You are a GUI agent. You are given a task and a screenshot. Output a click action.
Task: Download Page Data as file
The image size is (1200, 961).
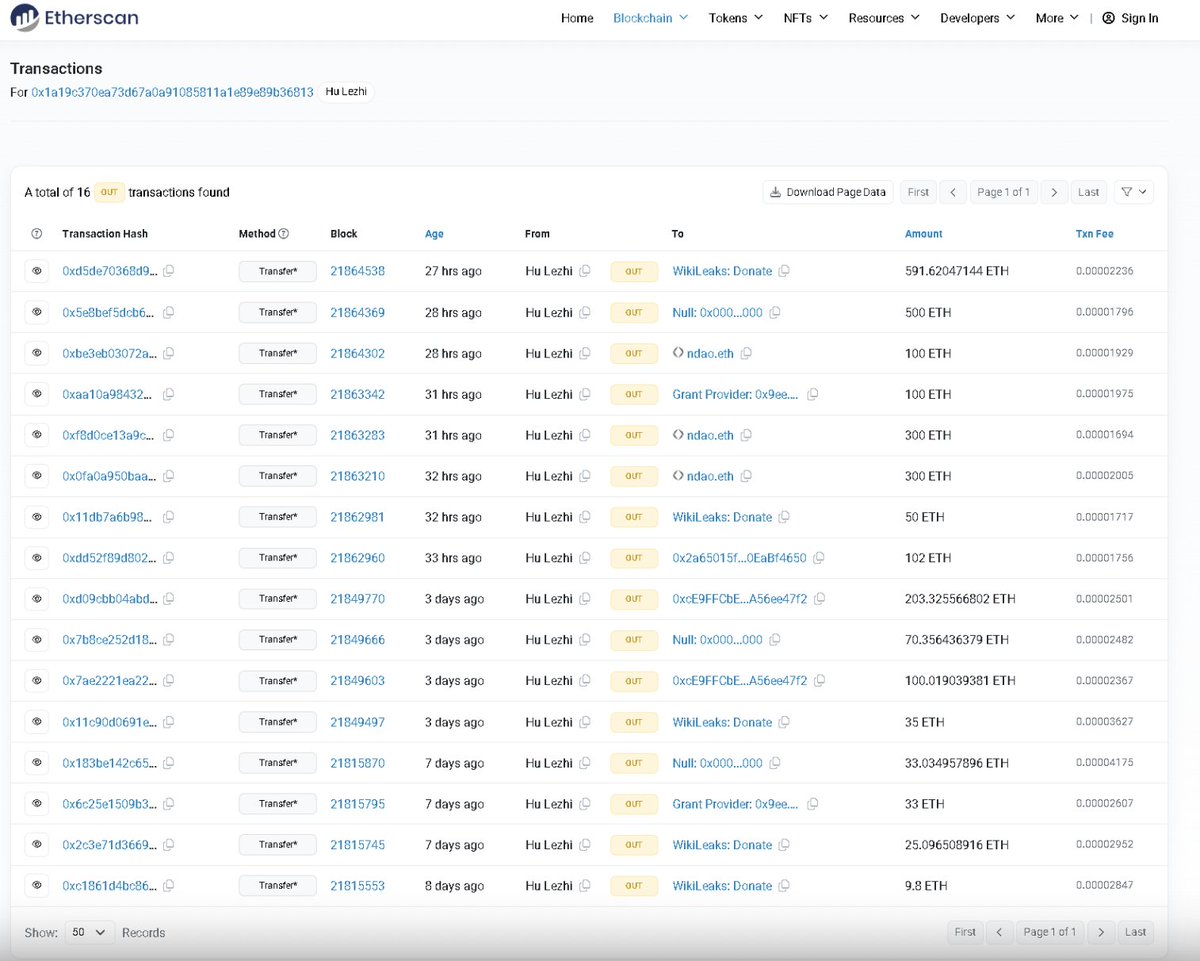(828, 192)
